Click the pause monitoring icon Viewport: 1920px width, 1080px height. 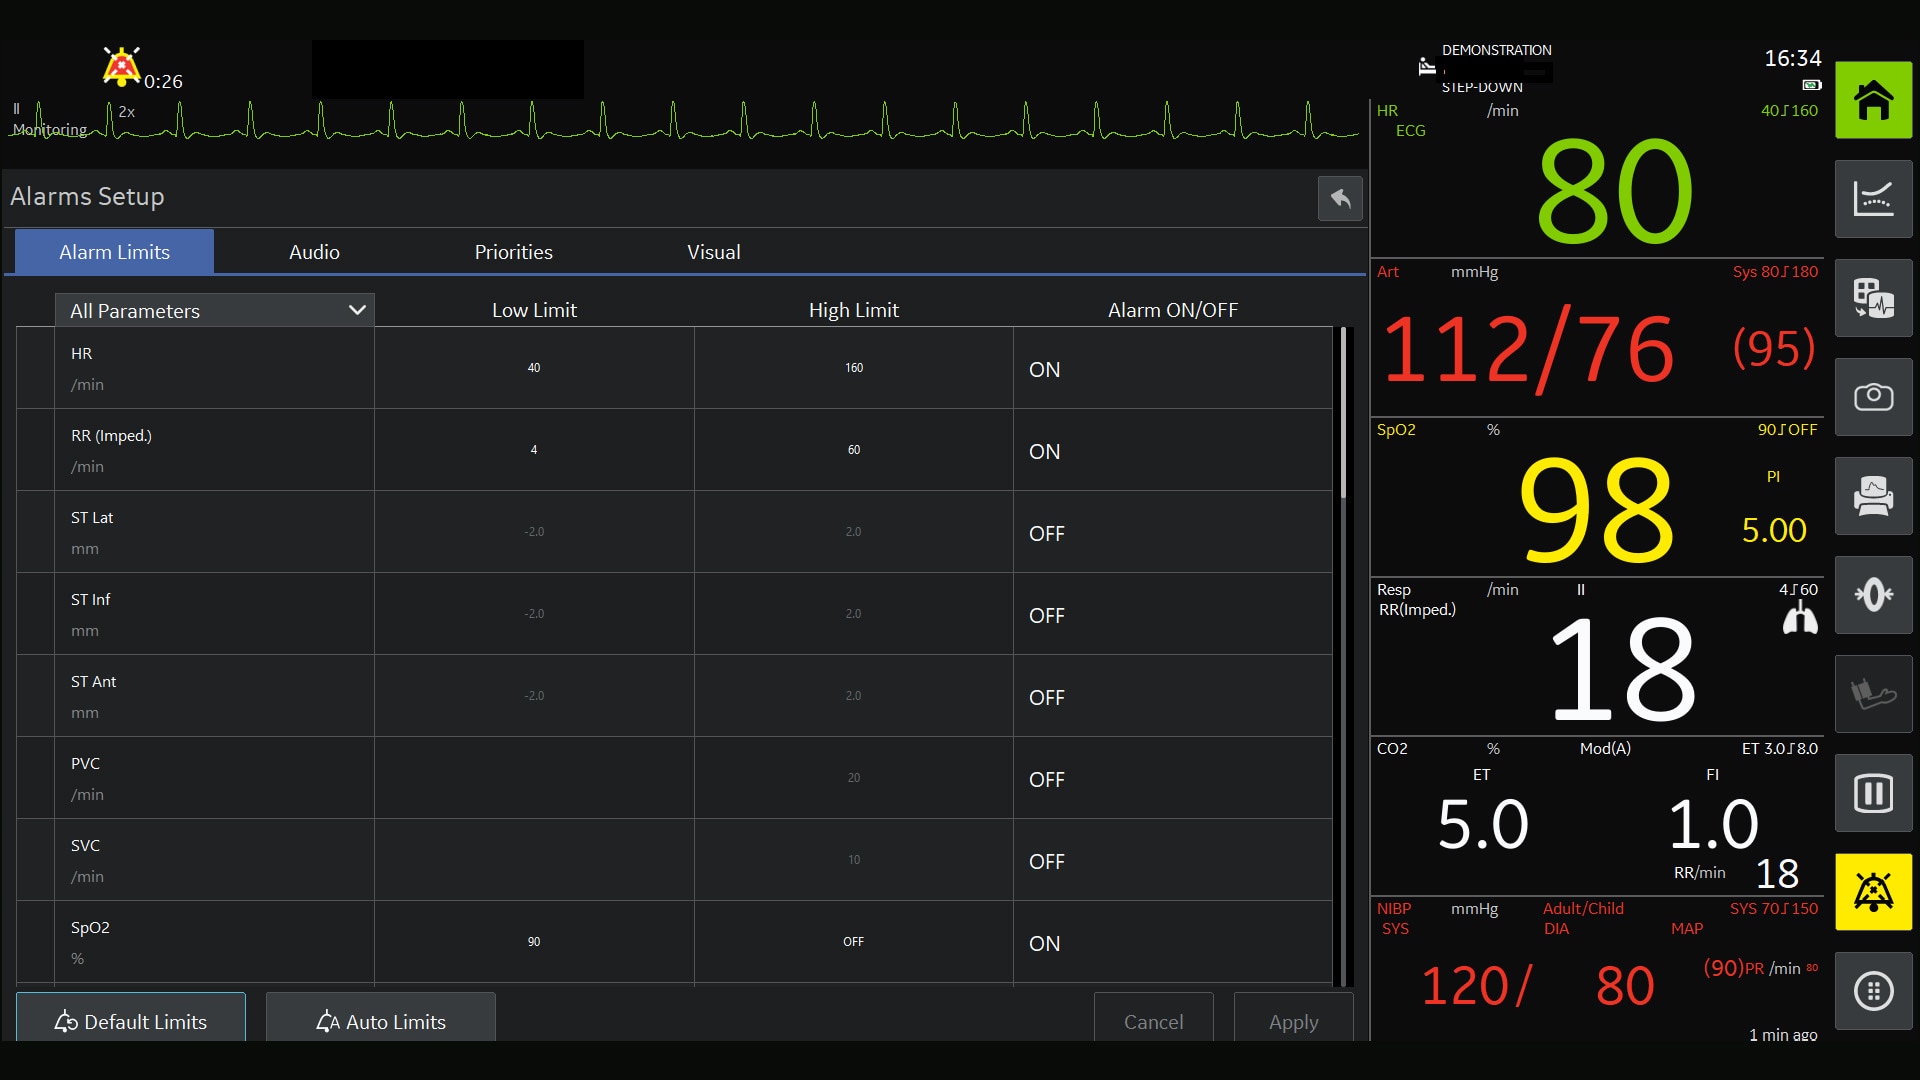(x=1873, y=794)
